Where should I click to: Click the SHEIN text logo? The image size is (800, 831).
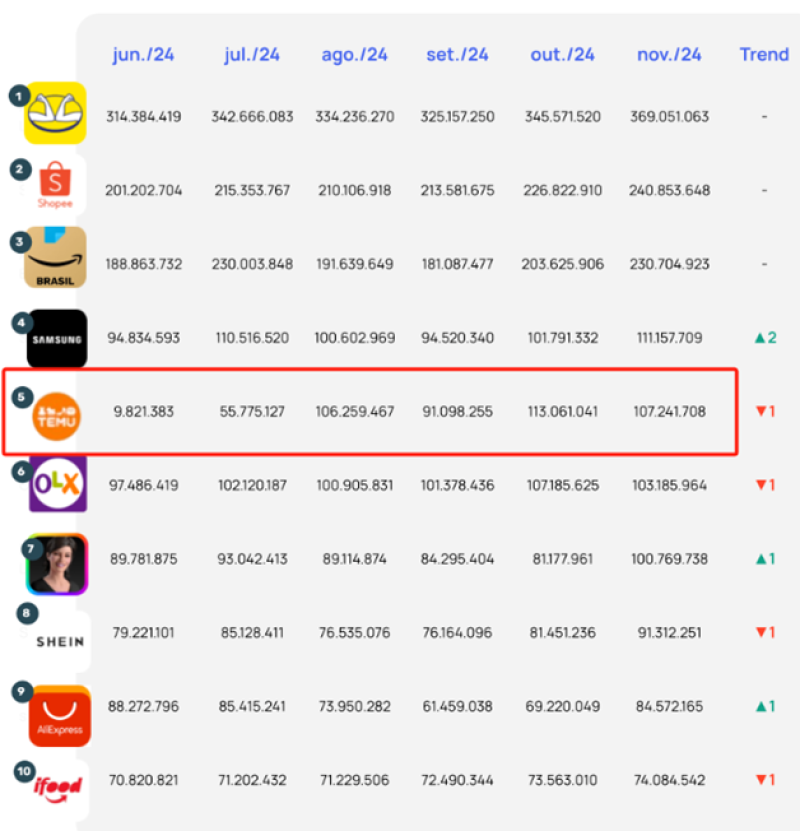click(x=60, y=642)
